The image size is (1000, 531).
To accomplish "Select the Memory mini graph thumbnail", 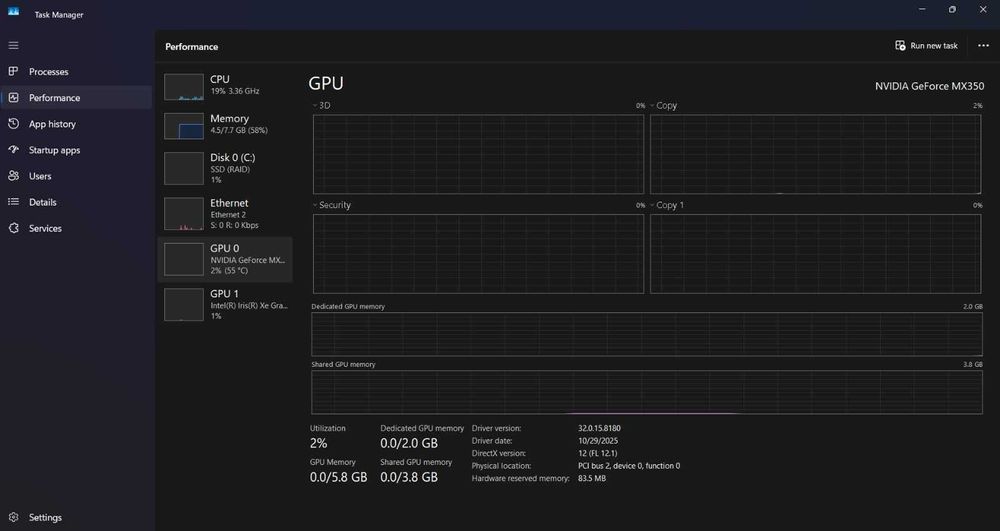I will [184, 126].
